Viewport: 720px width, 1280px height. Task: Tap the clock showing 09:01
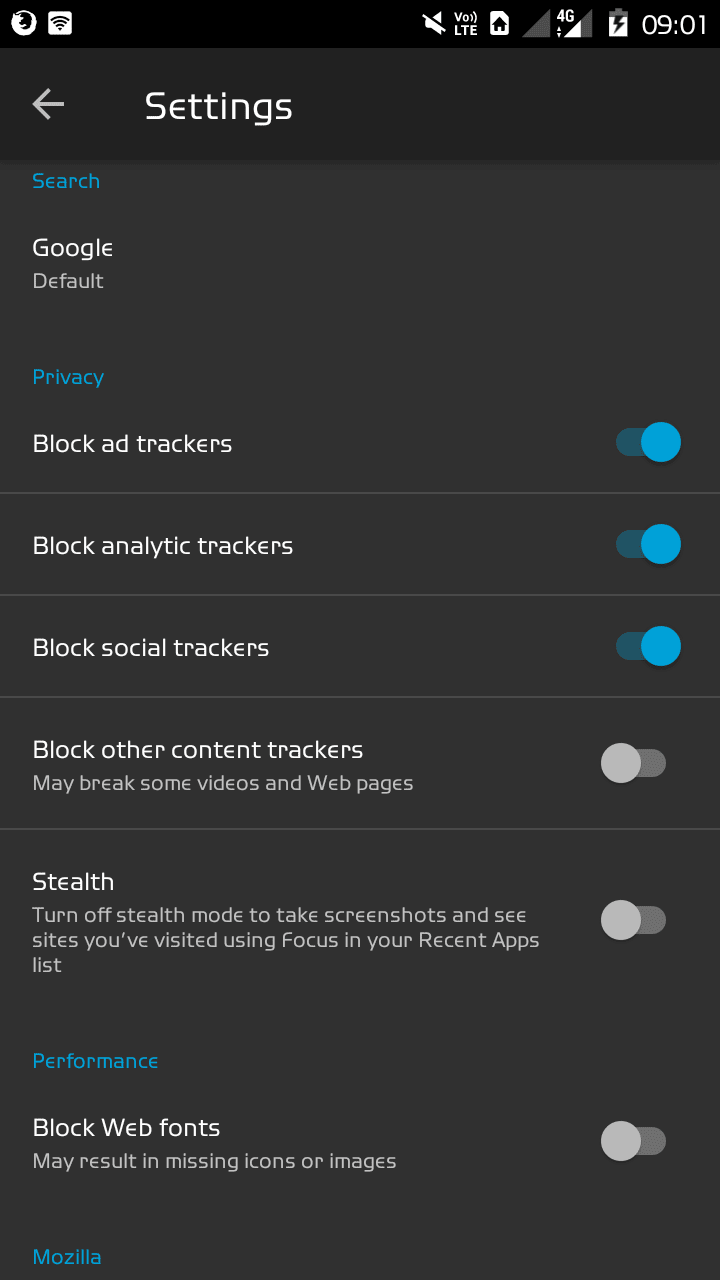(x=674, y=24)
